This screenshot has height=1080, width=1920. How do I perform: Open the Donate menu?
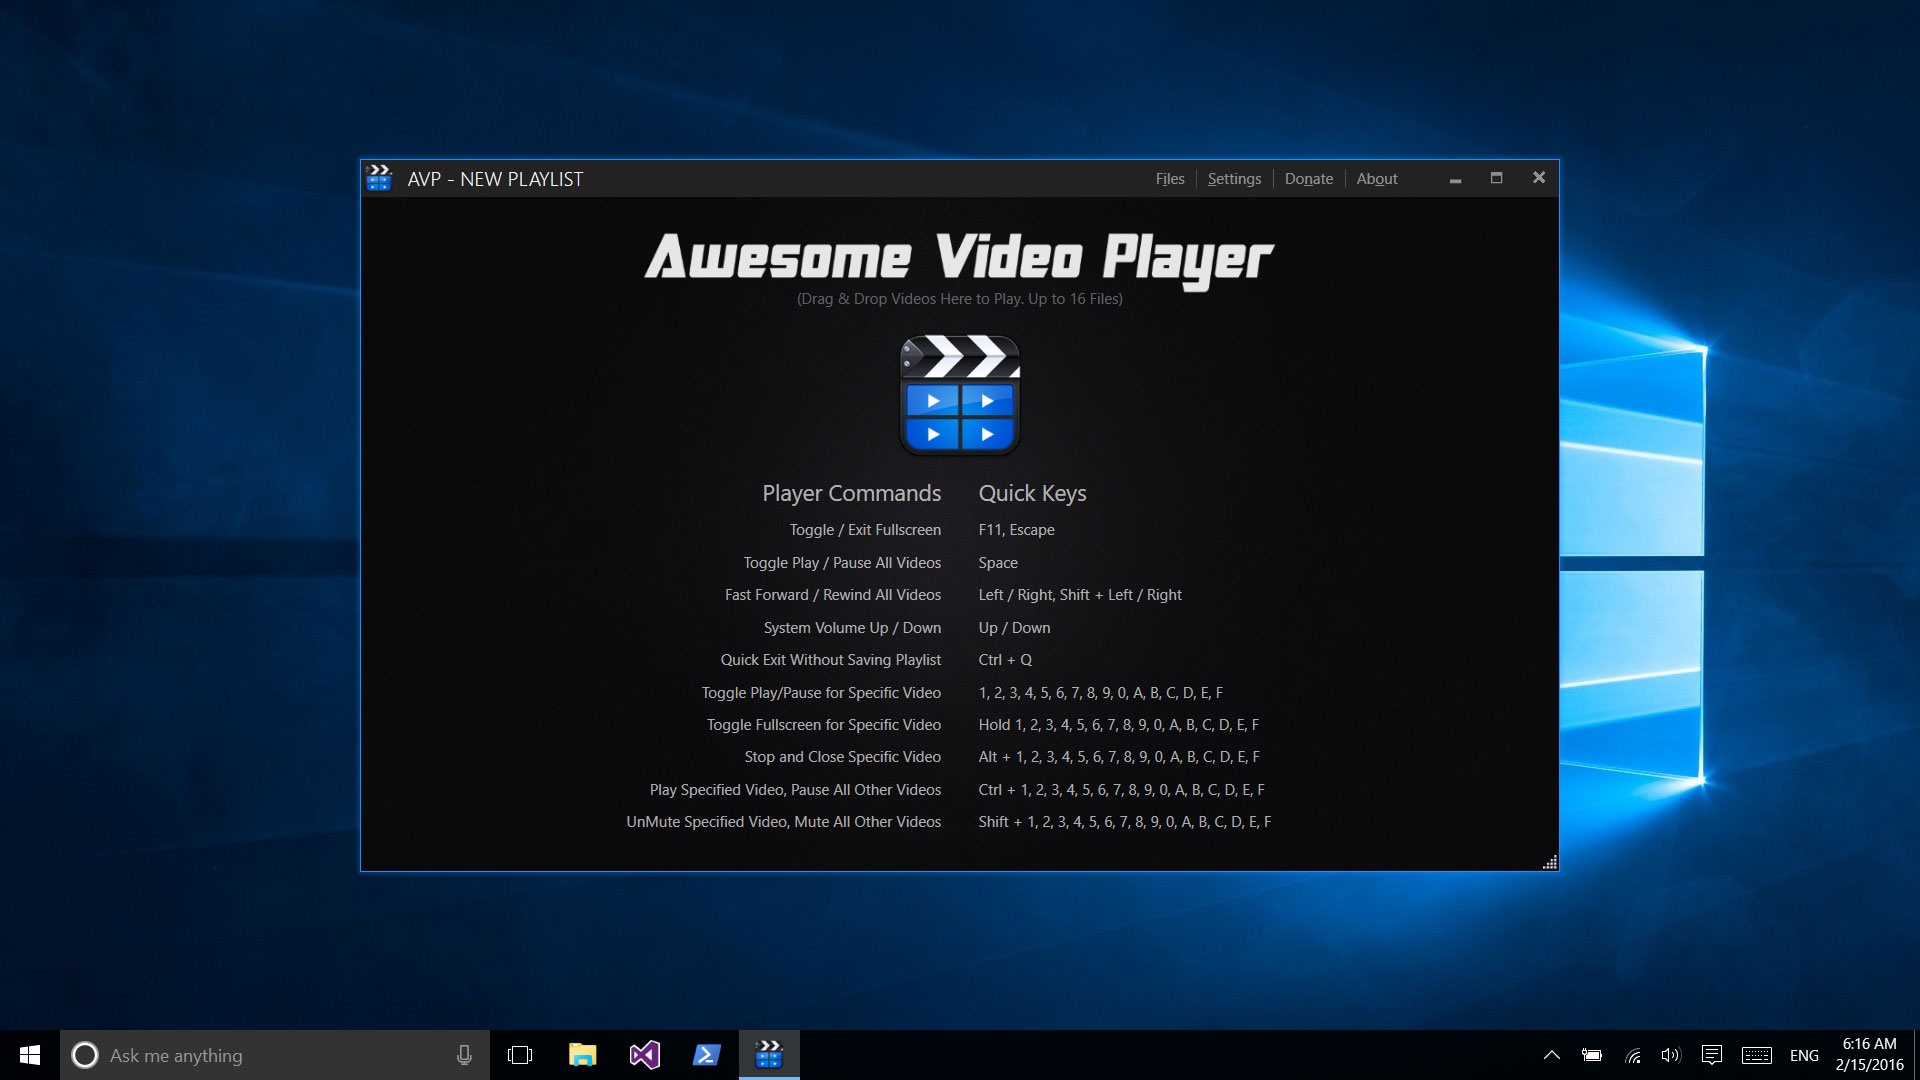coord(1308,179)
